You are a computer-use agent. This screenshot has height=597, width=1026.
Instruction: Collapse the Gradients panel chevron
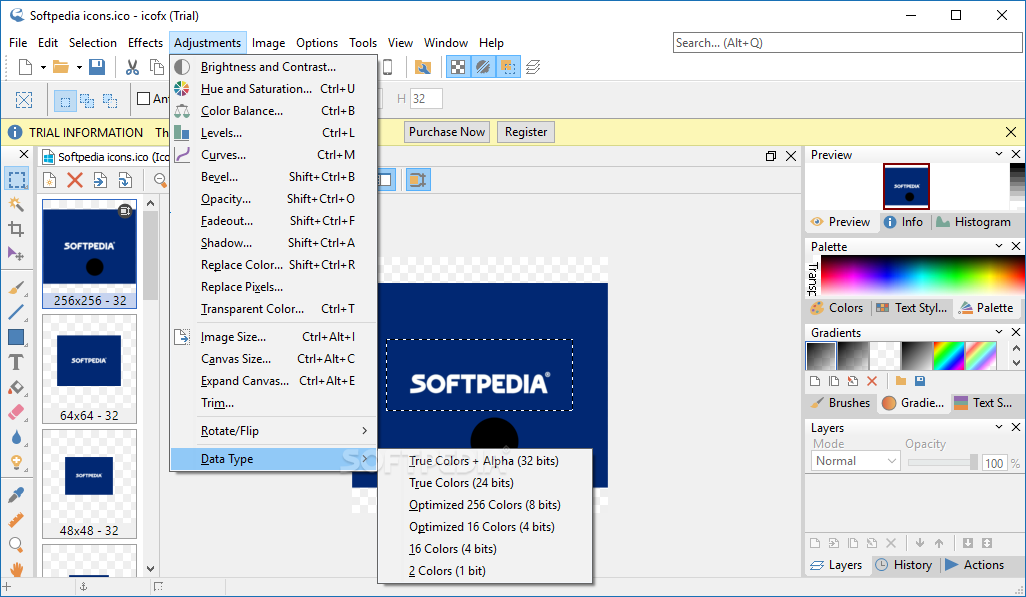(x=999, y=332)
